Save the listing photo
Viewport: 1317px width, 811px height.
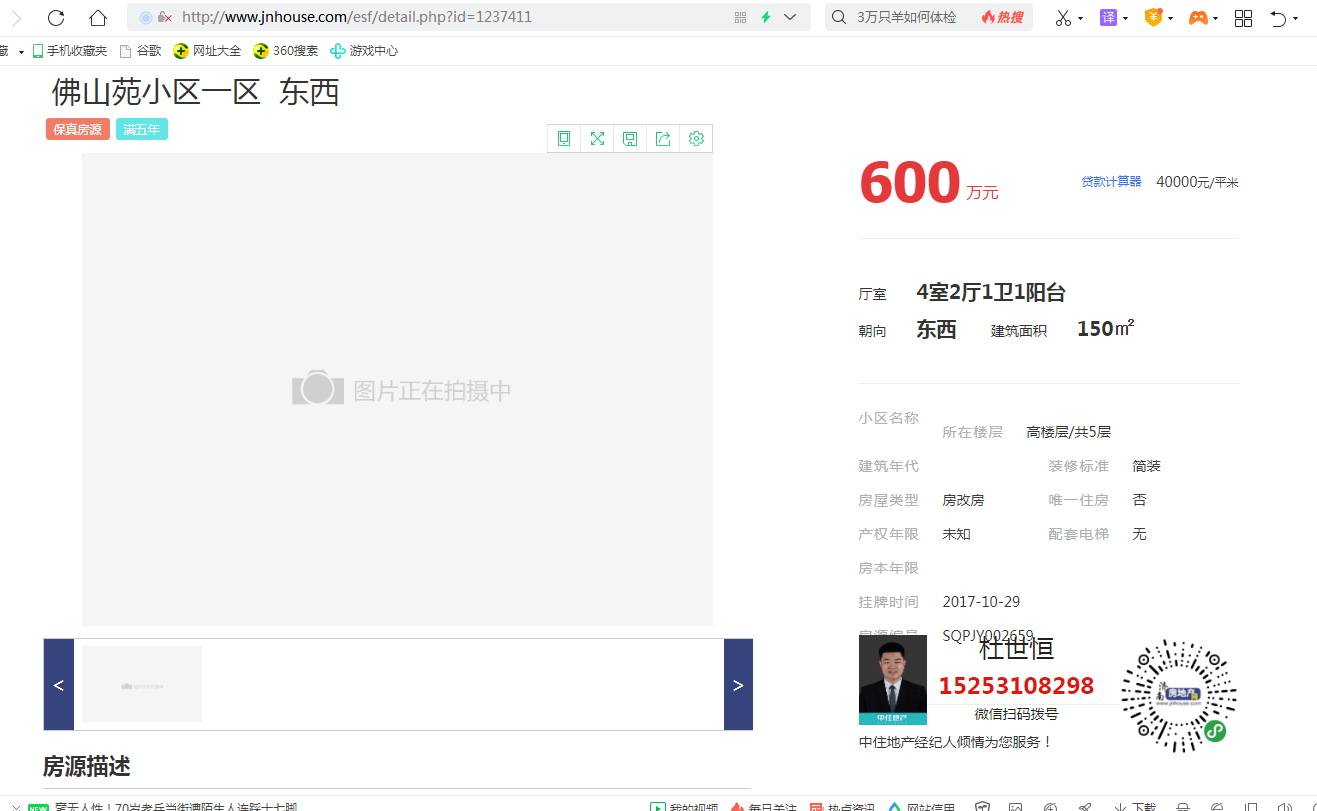[630, 138]
